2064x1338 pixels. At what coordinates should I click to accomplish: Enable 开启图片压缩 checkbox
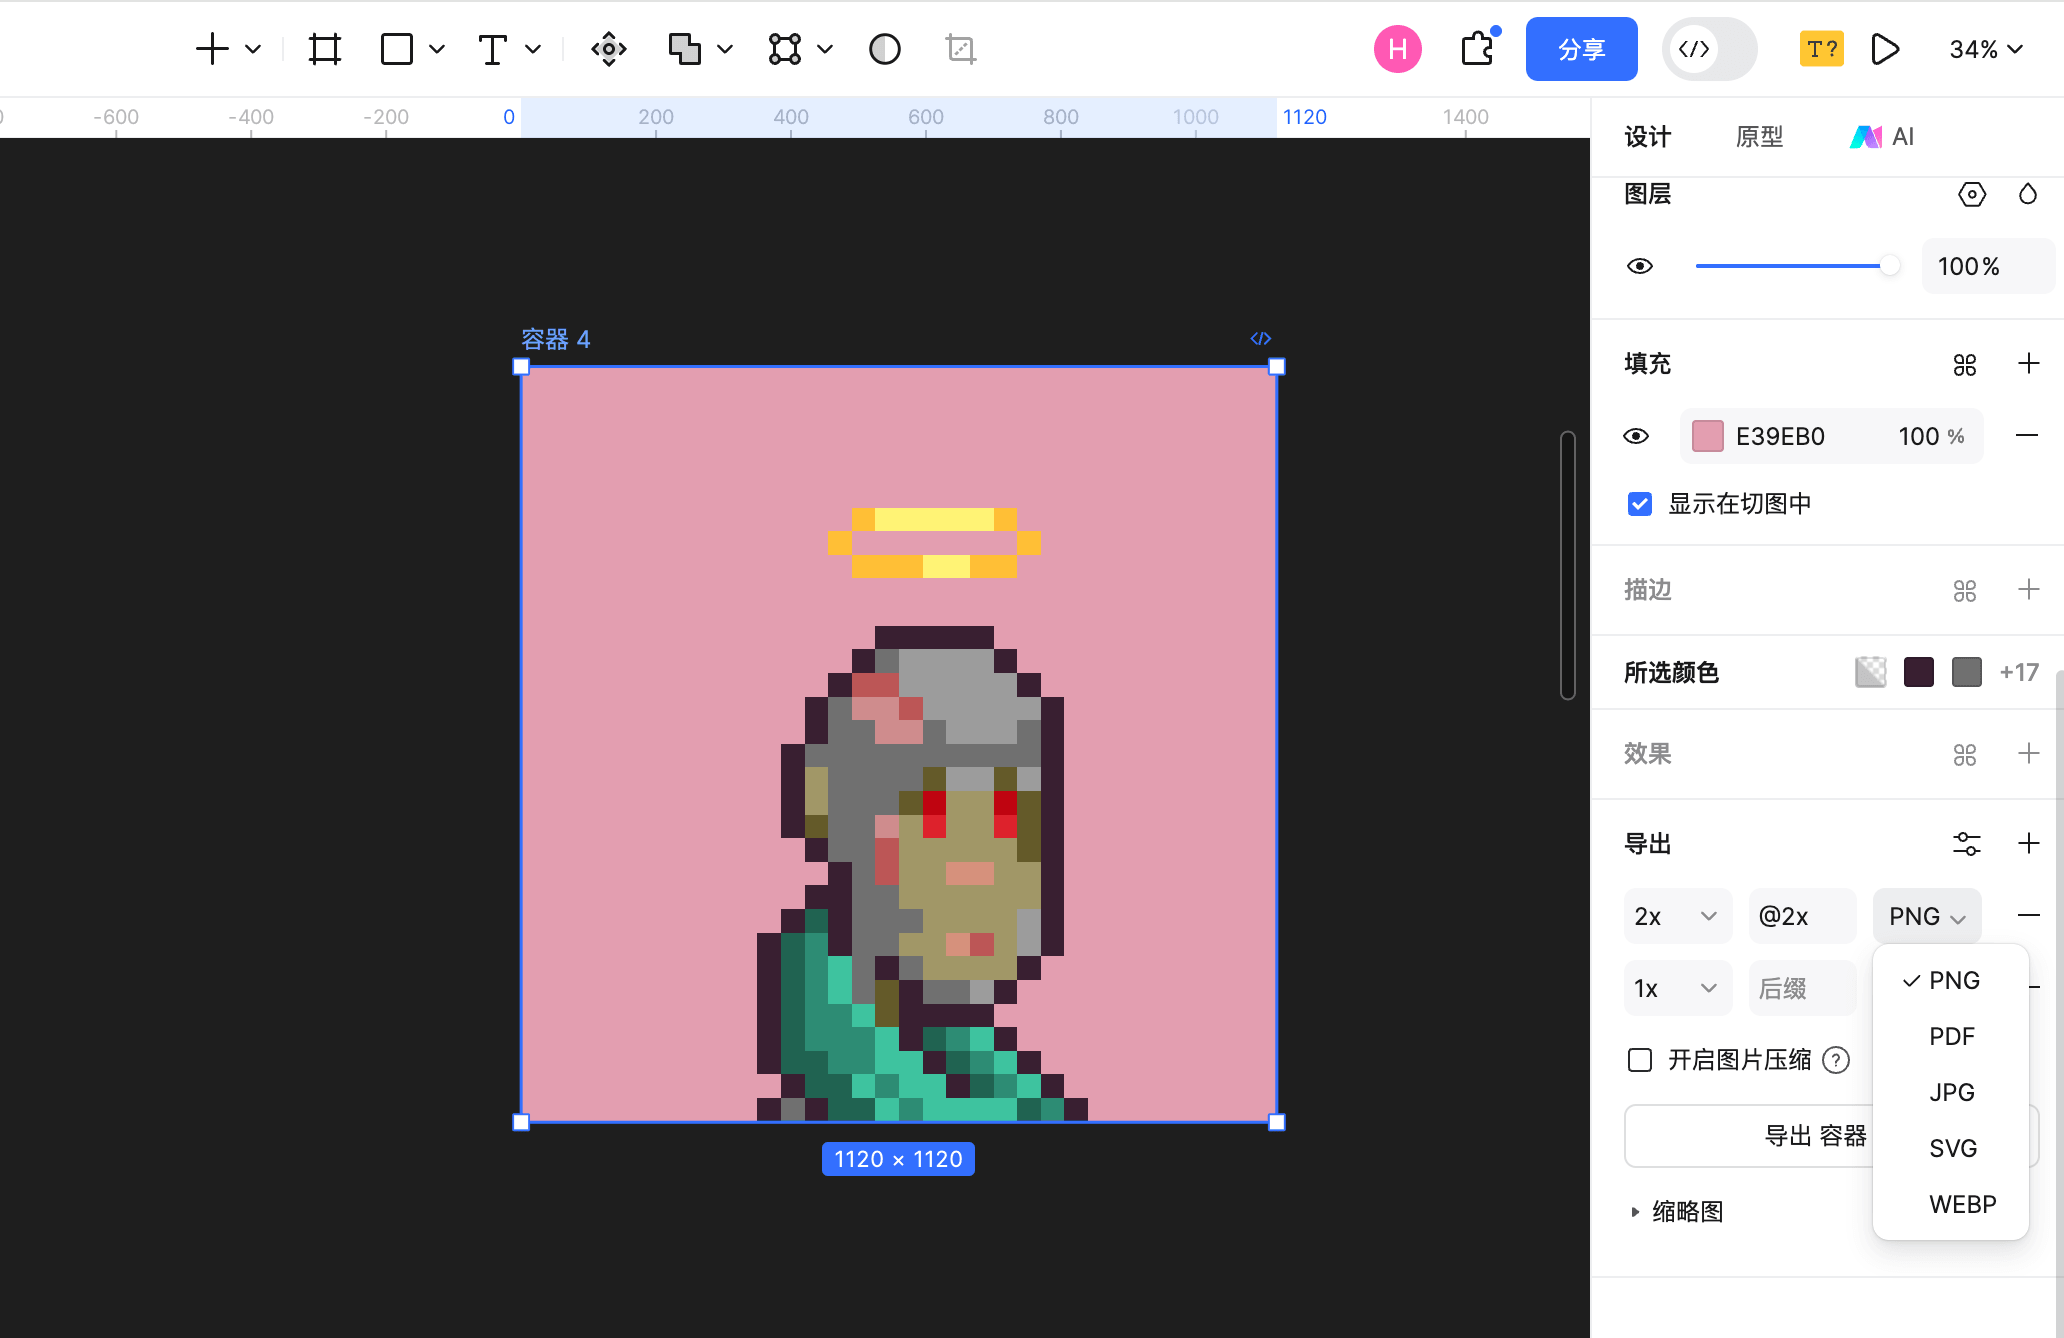coord(1640,1060)
